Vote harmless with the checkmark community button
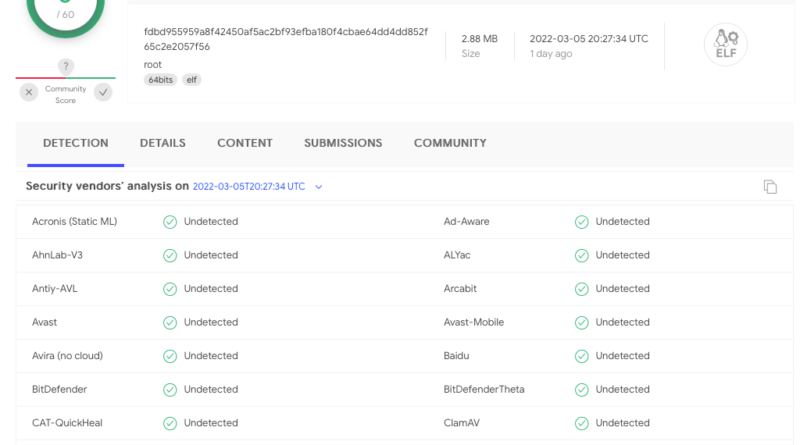The image size is (800, 445). (103, 92)
